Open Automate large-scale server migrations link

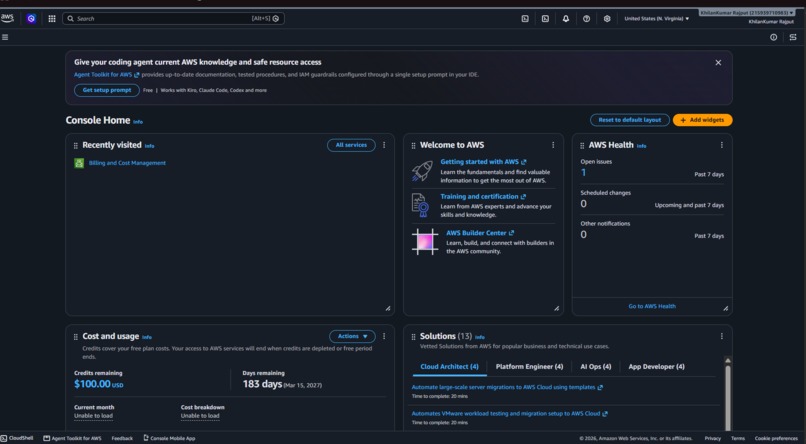[507, 387]
